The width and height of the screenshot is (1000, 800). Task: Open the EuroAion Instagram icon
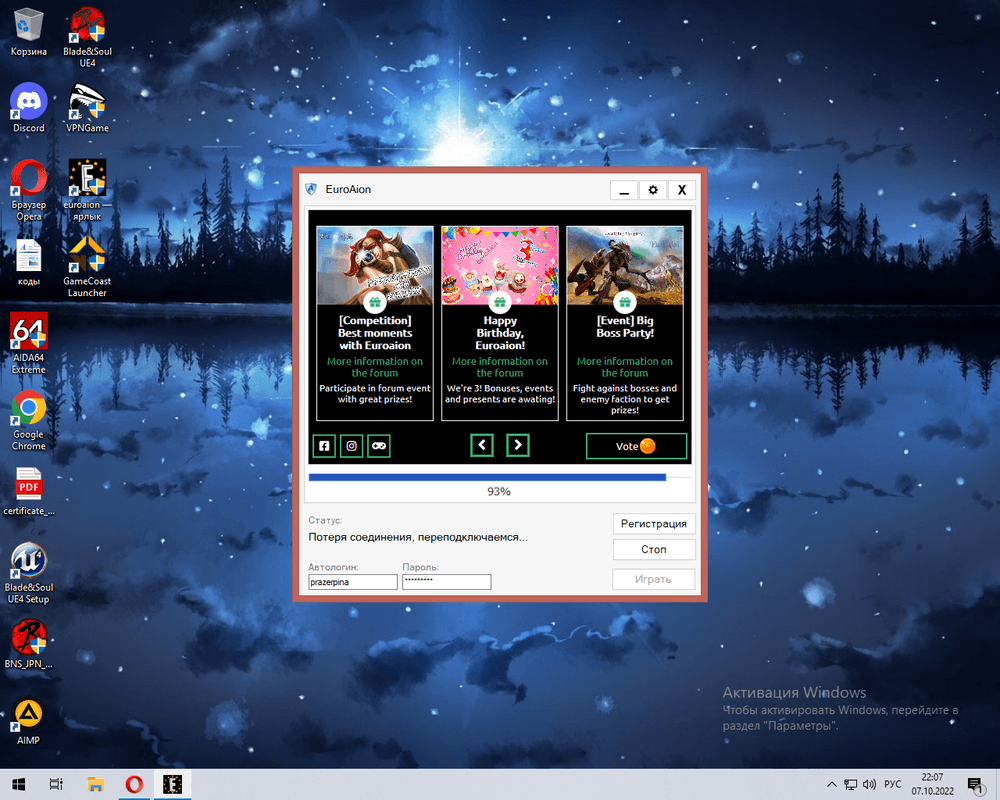[351, 446]
